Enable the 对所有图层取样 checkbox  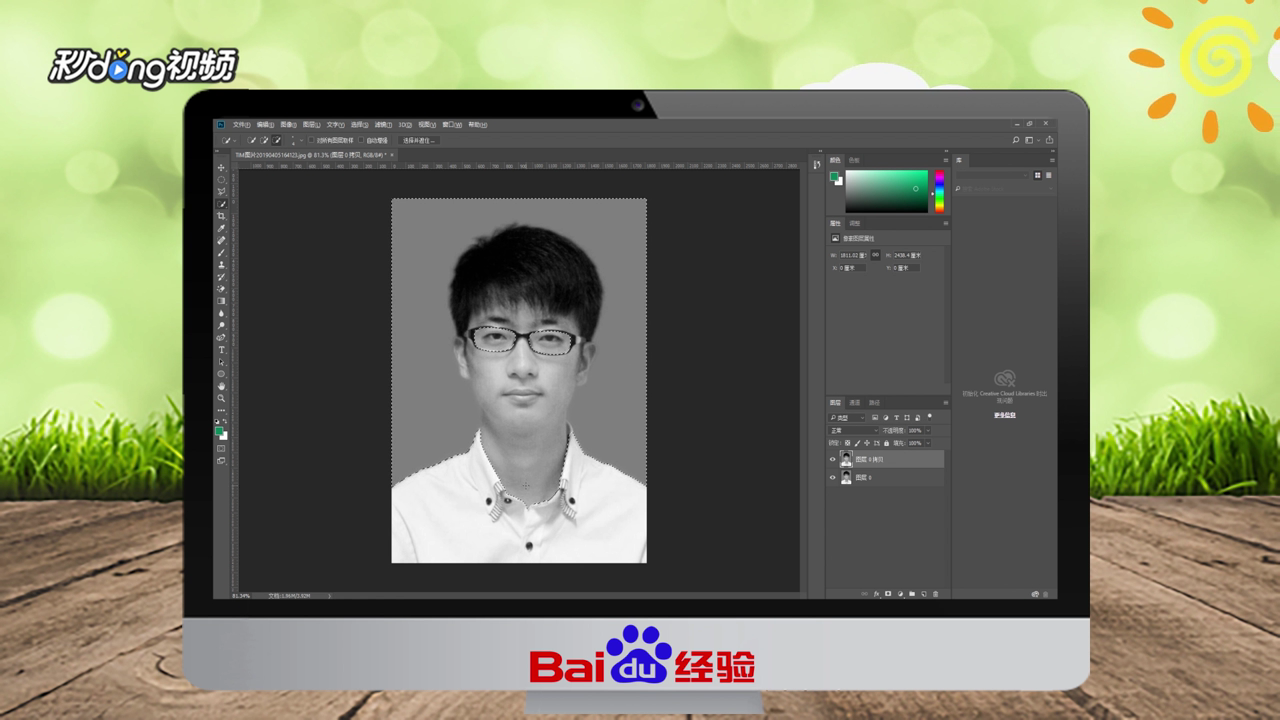click(311, 139)
